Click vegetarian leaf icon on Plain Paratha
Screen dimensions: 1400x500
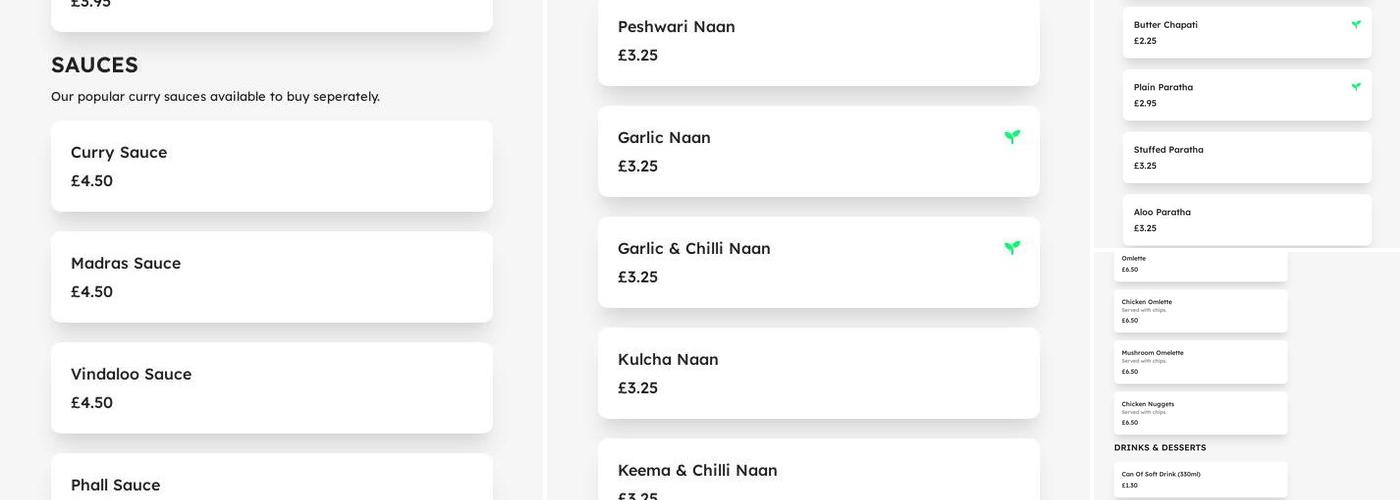pyautogui.click(x=1356, y=87)
